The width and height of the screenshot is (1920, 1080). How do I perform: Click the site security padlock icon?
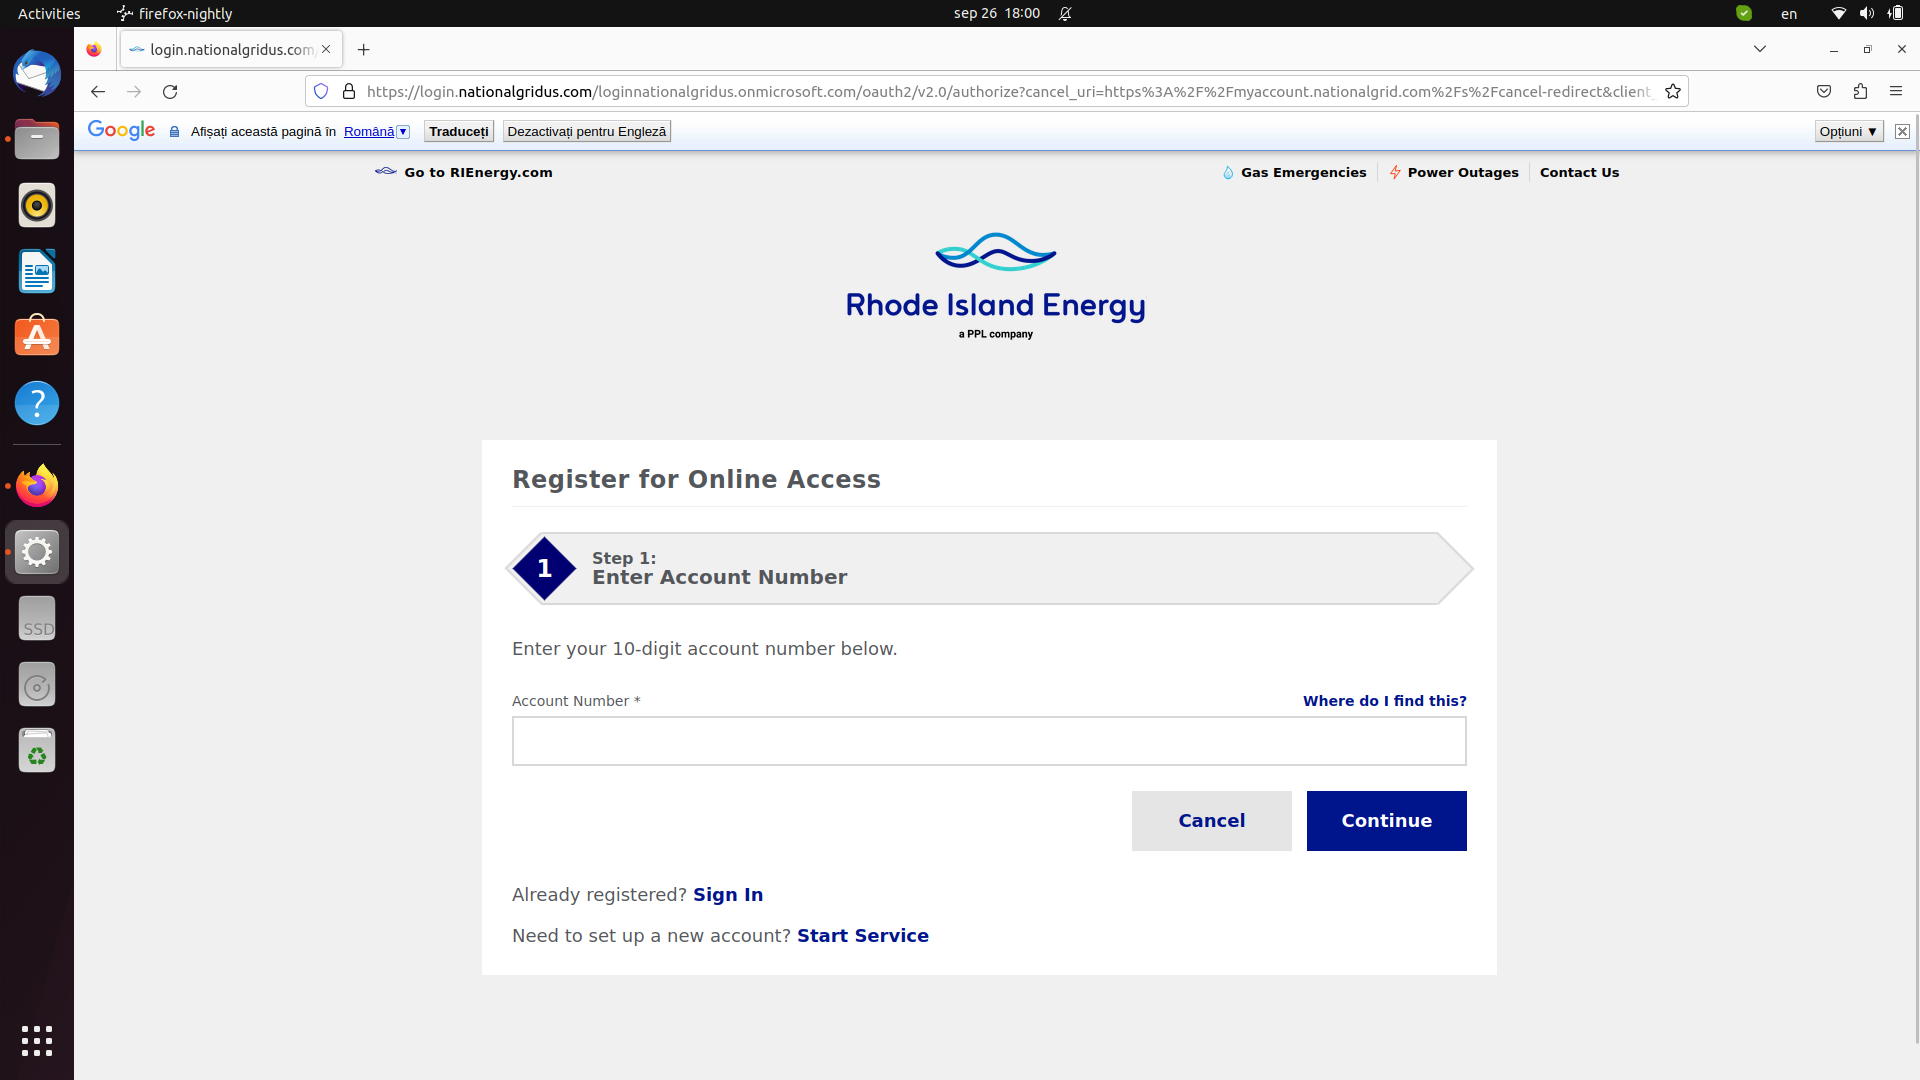(x=349, y=91)
